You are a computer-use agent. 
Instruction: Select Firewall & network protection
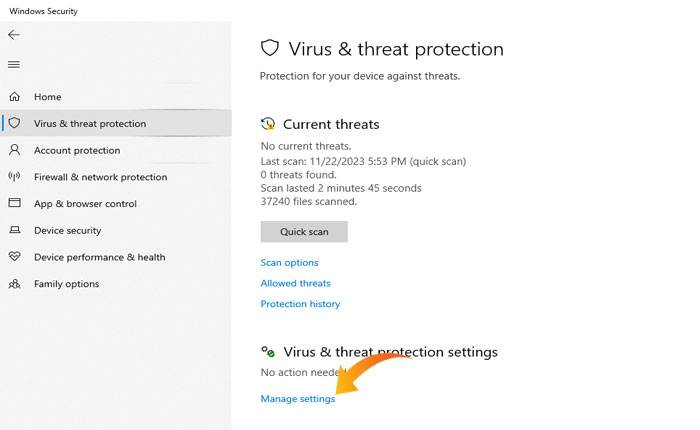tap(100, 177)
